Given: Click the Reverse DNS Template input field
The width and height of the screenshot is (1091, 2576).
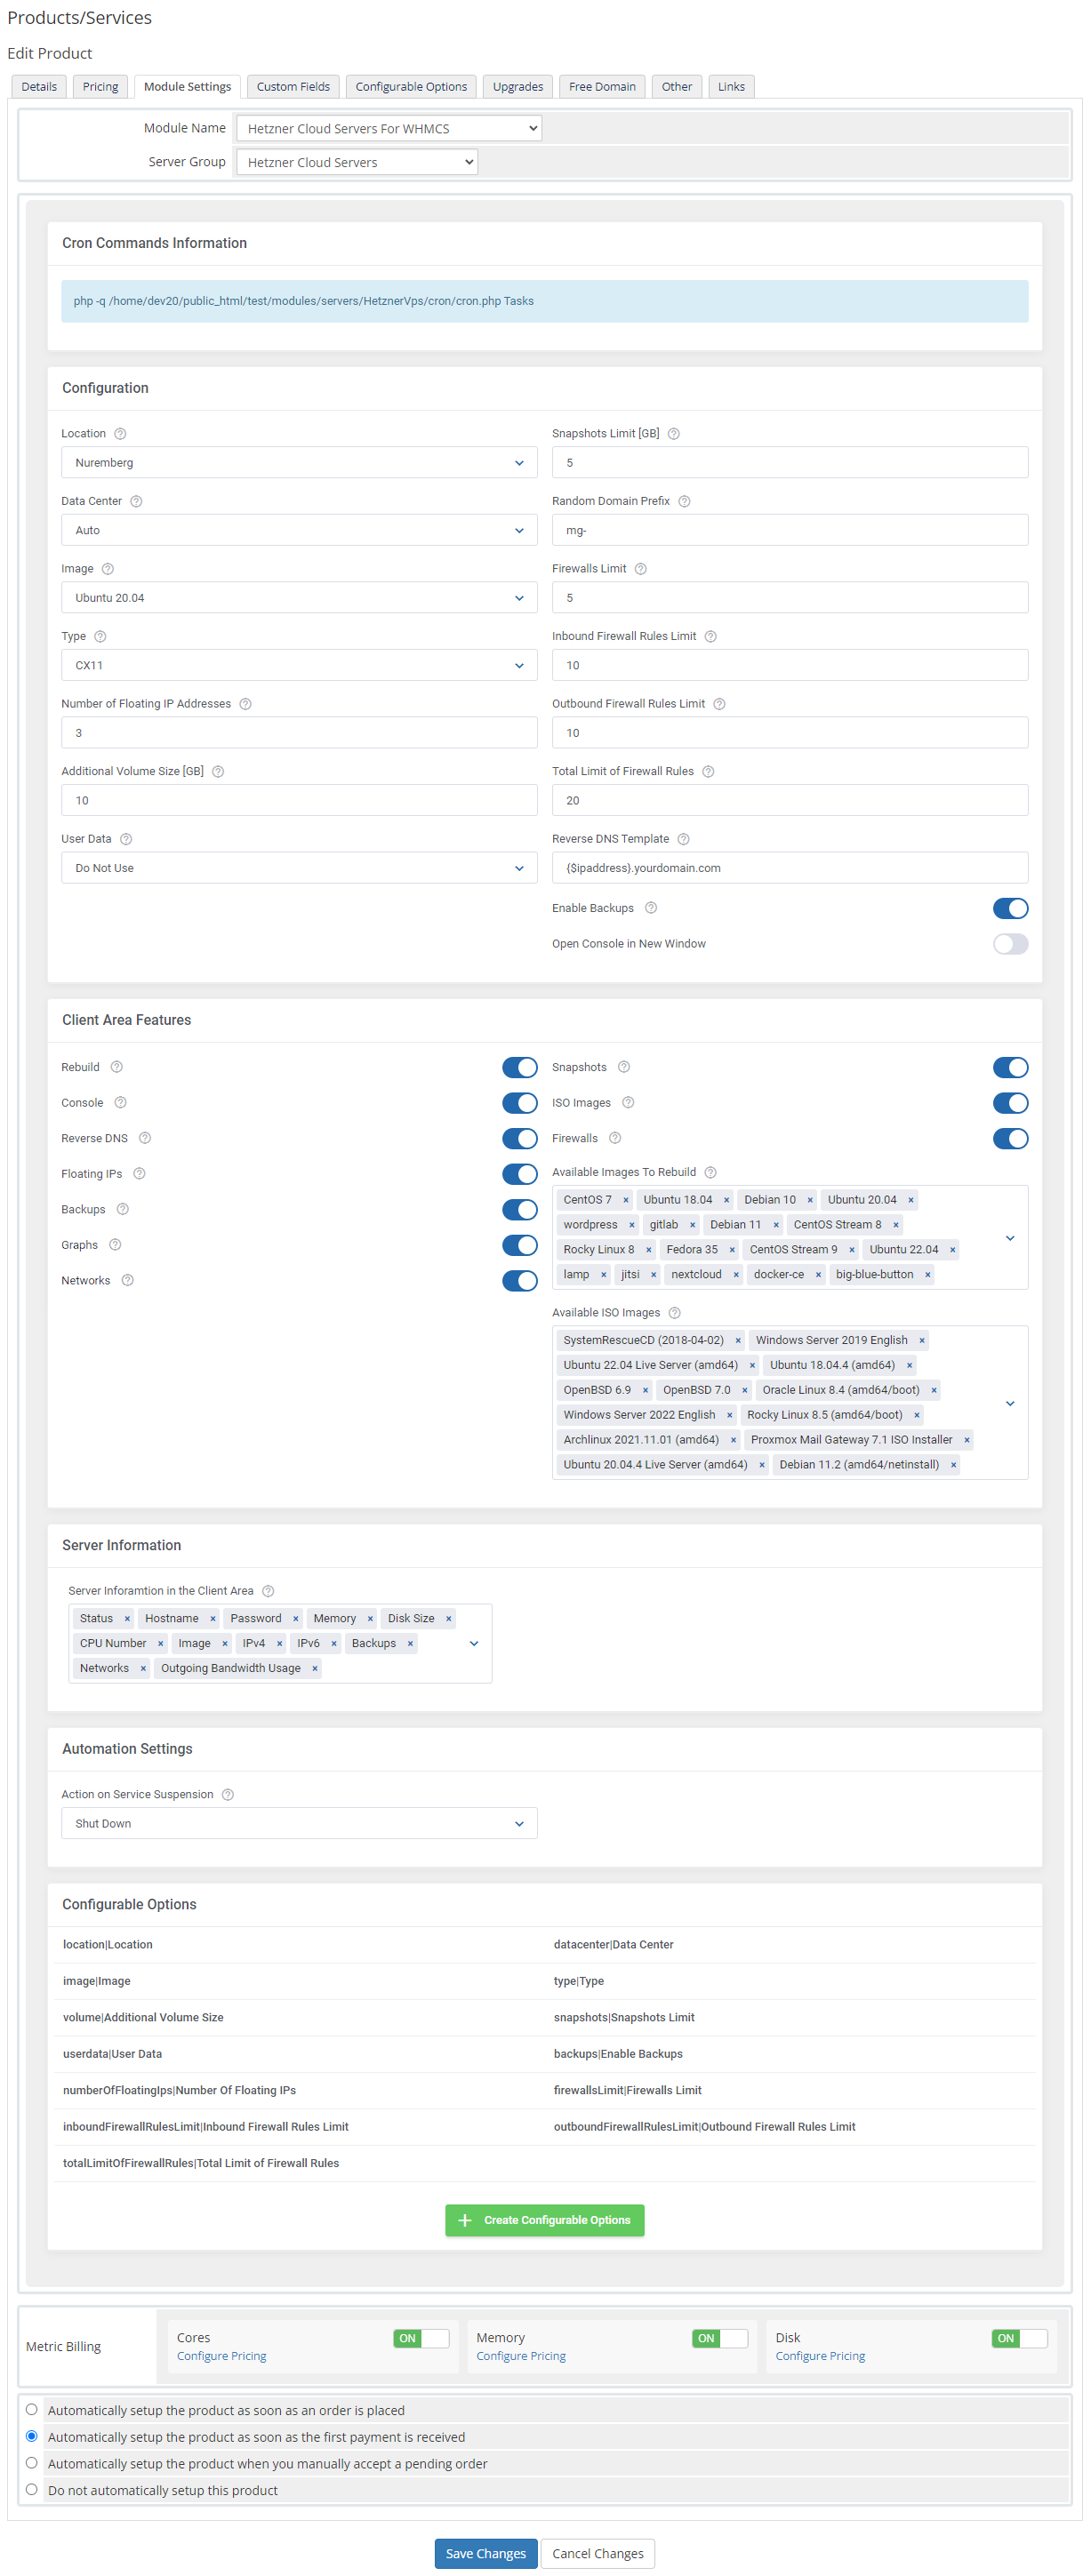Looking at the screenshot, I should 790,867.
